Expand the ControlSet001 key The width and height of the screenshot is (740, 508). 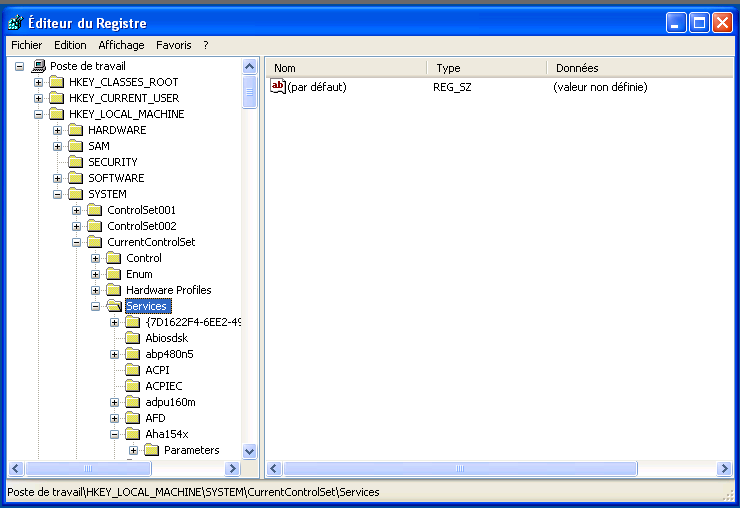pyautogui.click(x=76, y=211)
